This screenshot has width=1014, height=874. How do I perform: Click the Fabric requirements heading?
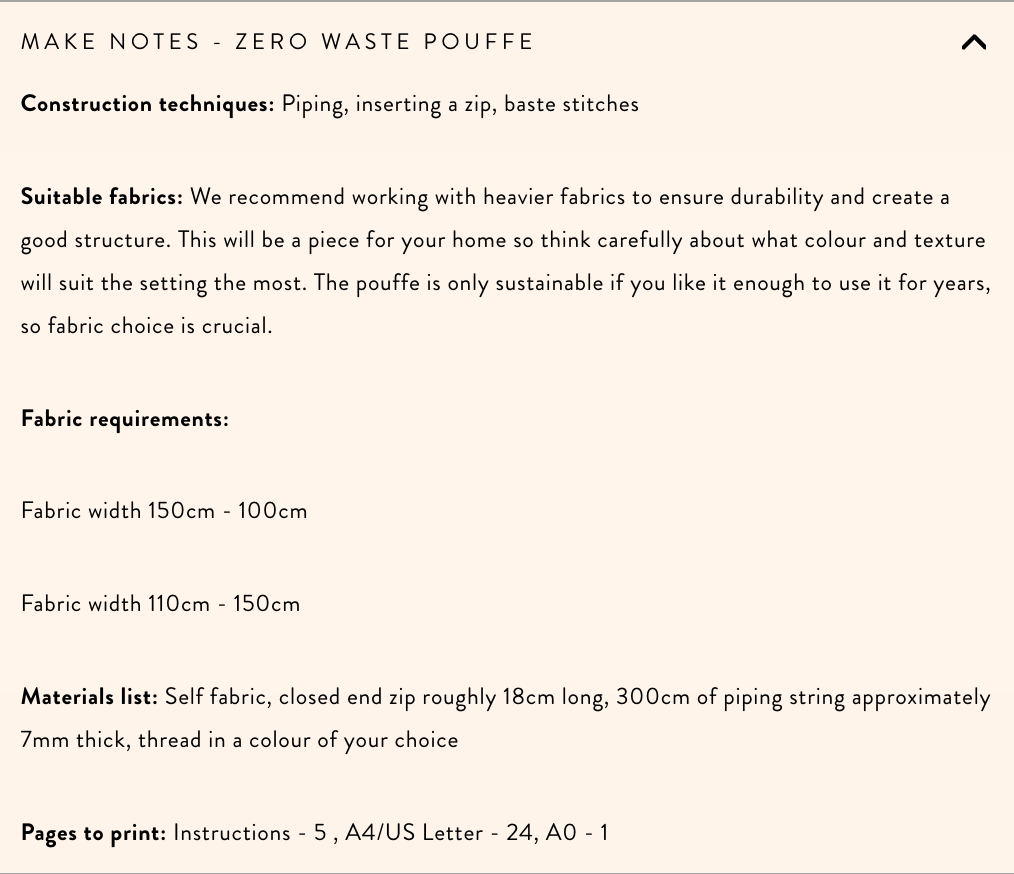point(124,418)
